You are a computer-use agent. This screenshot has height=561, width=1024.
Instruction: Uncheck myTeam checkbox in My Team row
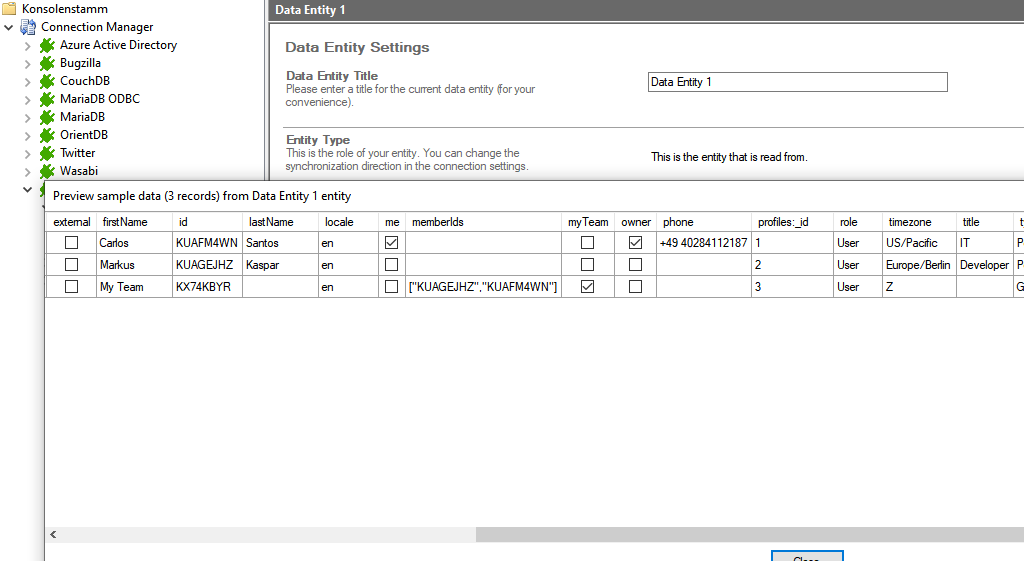pyautogui.click(x=587, y=287)
